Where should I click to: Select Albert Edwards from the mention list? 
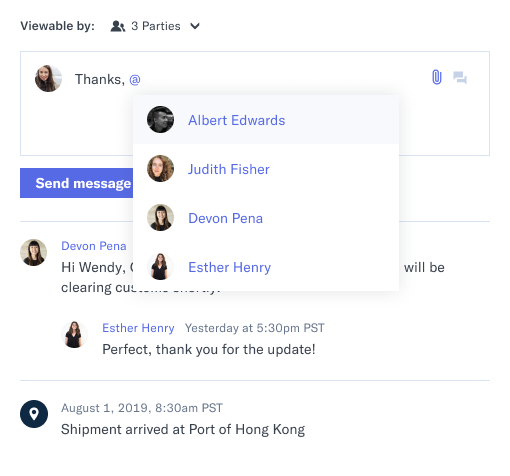click(x=266, y=120)
